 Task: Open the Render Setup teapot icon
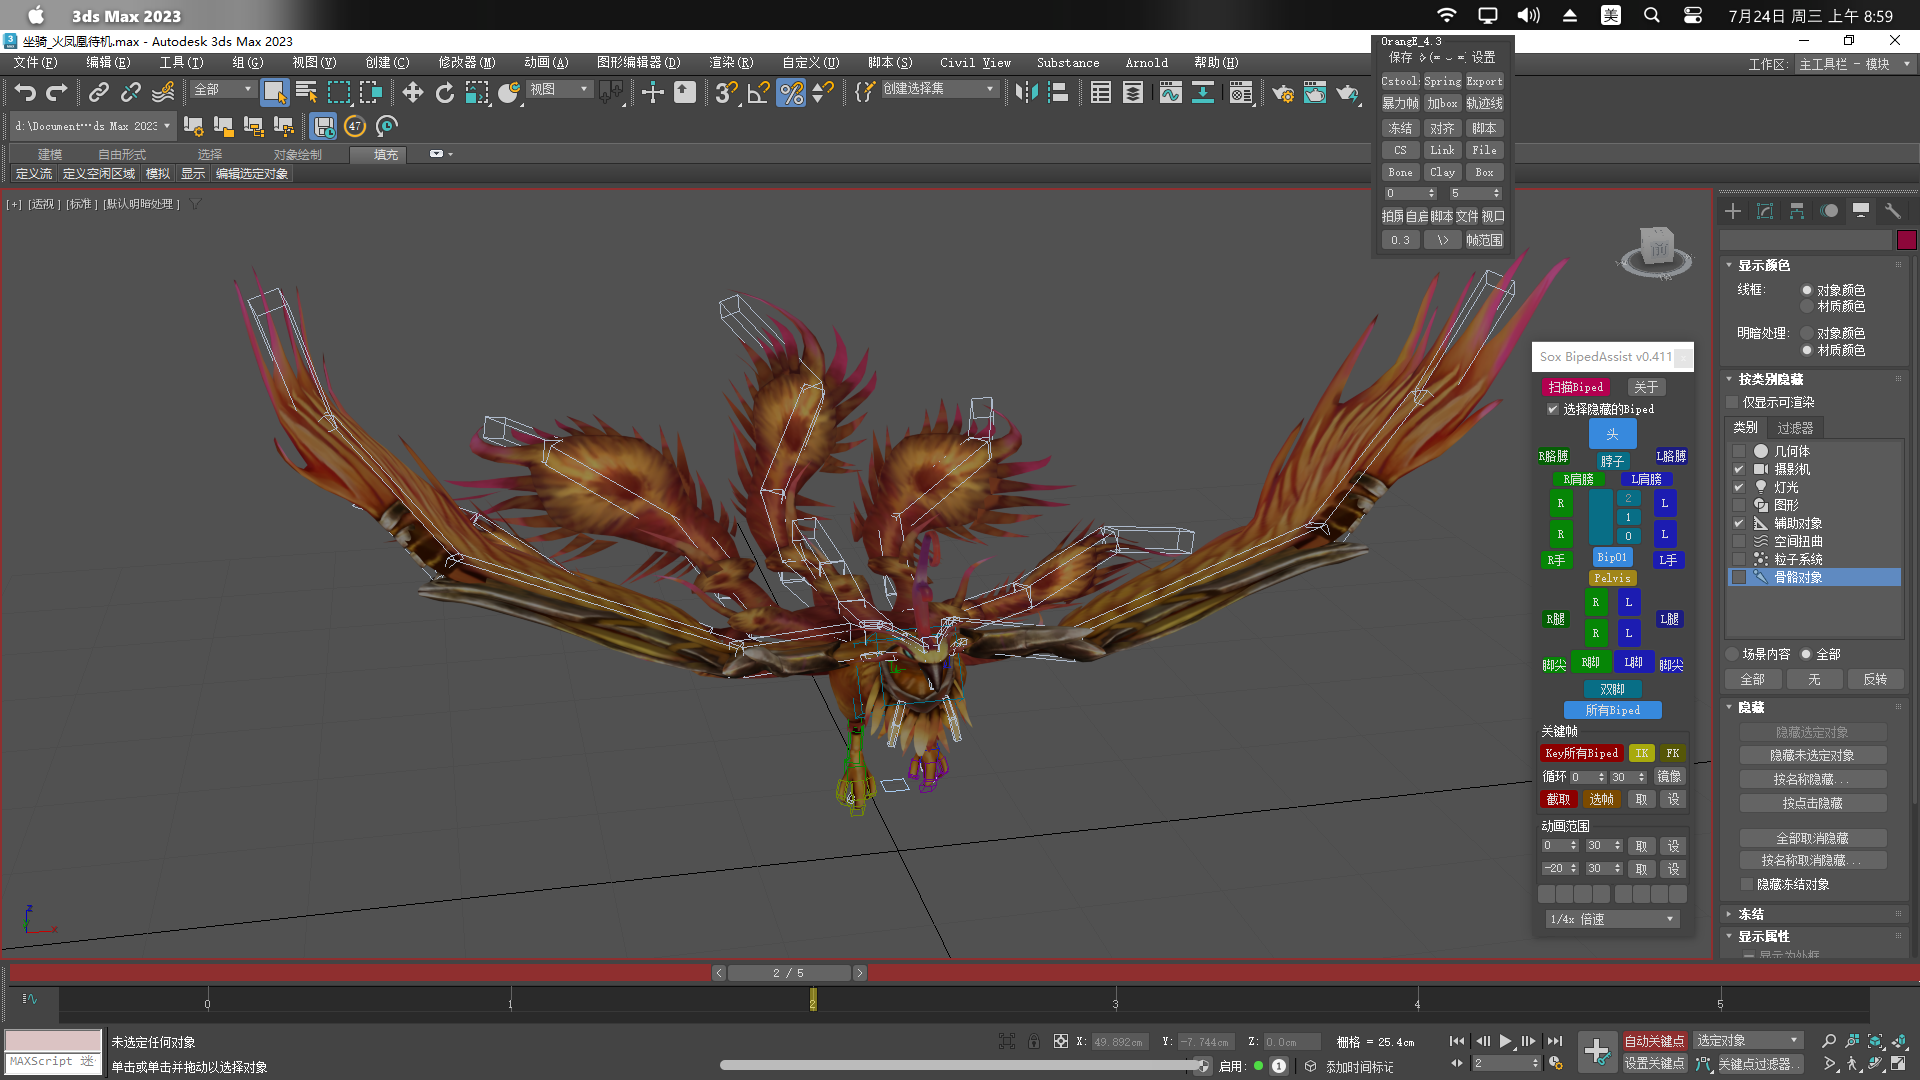pyautogui.click(x=1282, y=93)
